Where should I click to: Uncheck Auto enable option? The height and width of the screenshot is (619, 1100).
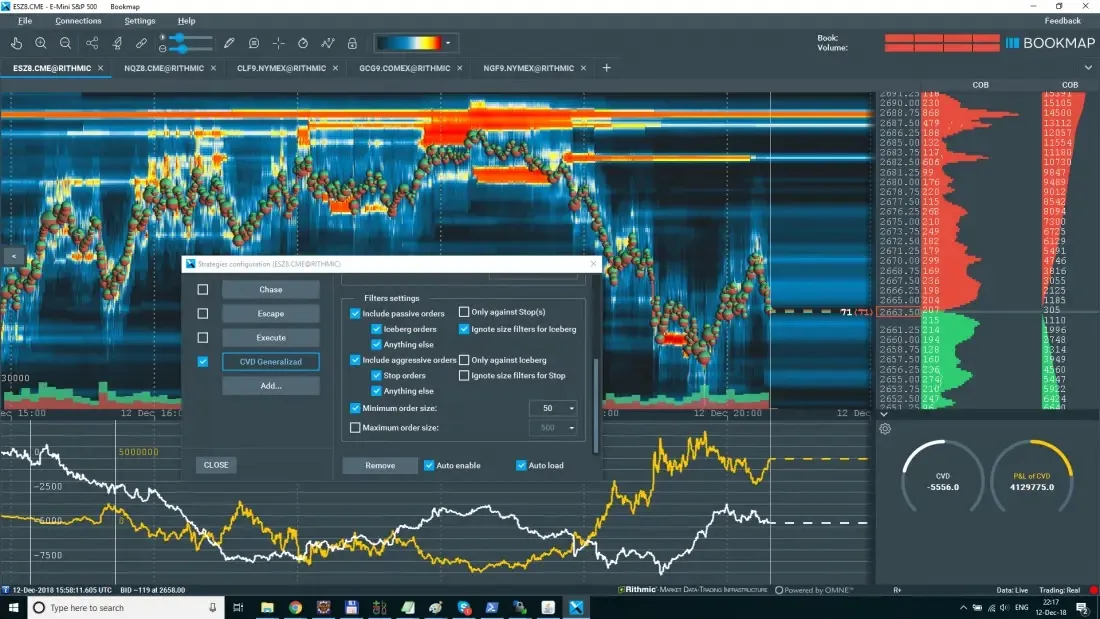[429, 465]
